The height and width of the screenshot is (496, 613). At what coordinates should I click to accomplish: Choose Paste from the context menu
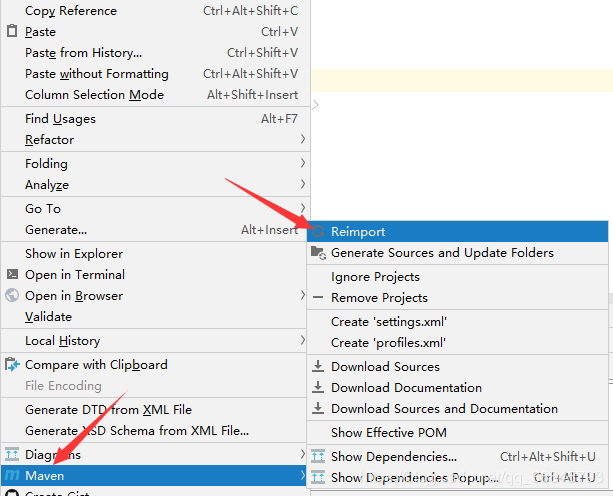pos(155,32)
